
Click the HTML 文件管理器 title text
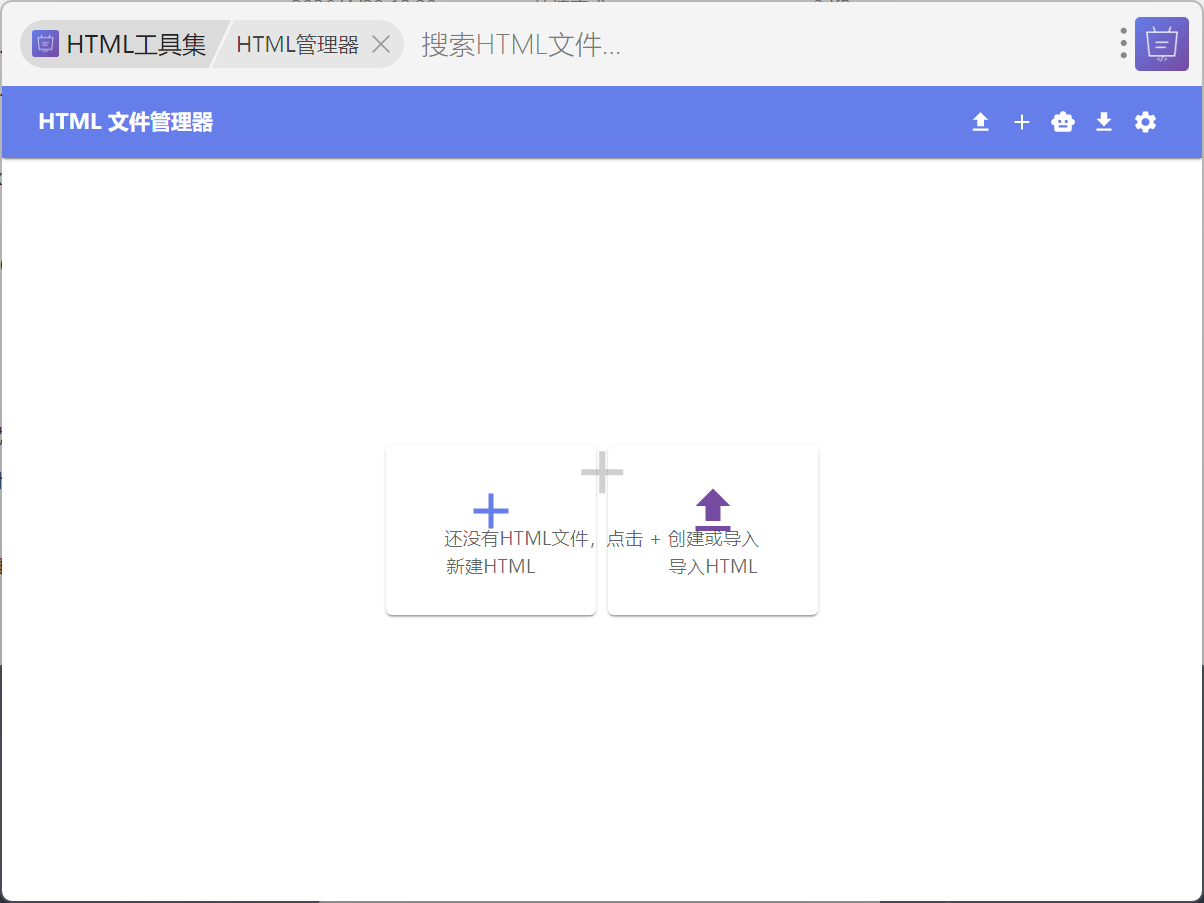(126, 122)
